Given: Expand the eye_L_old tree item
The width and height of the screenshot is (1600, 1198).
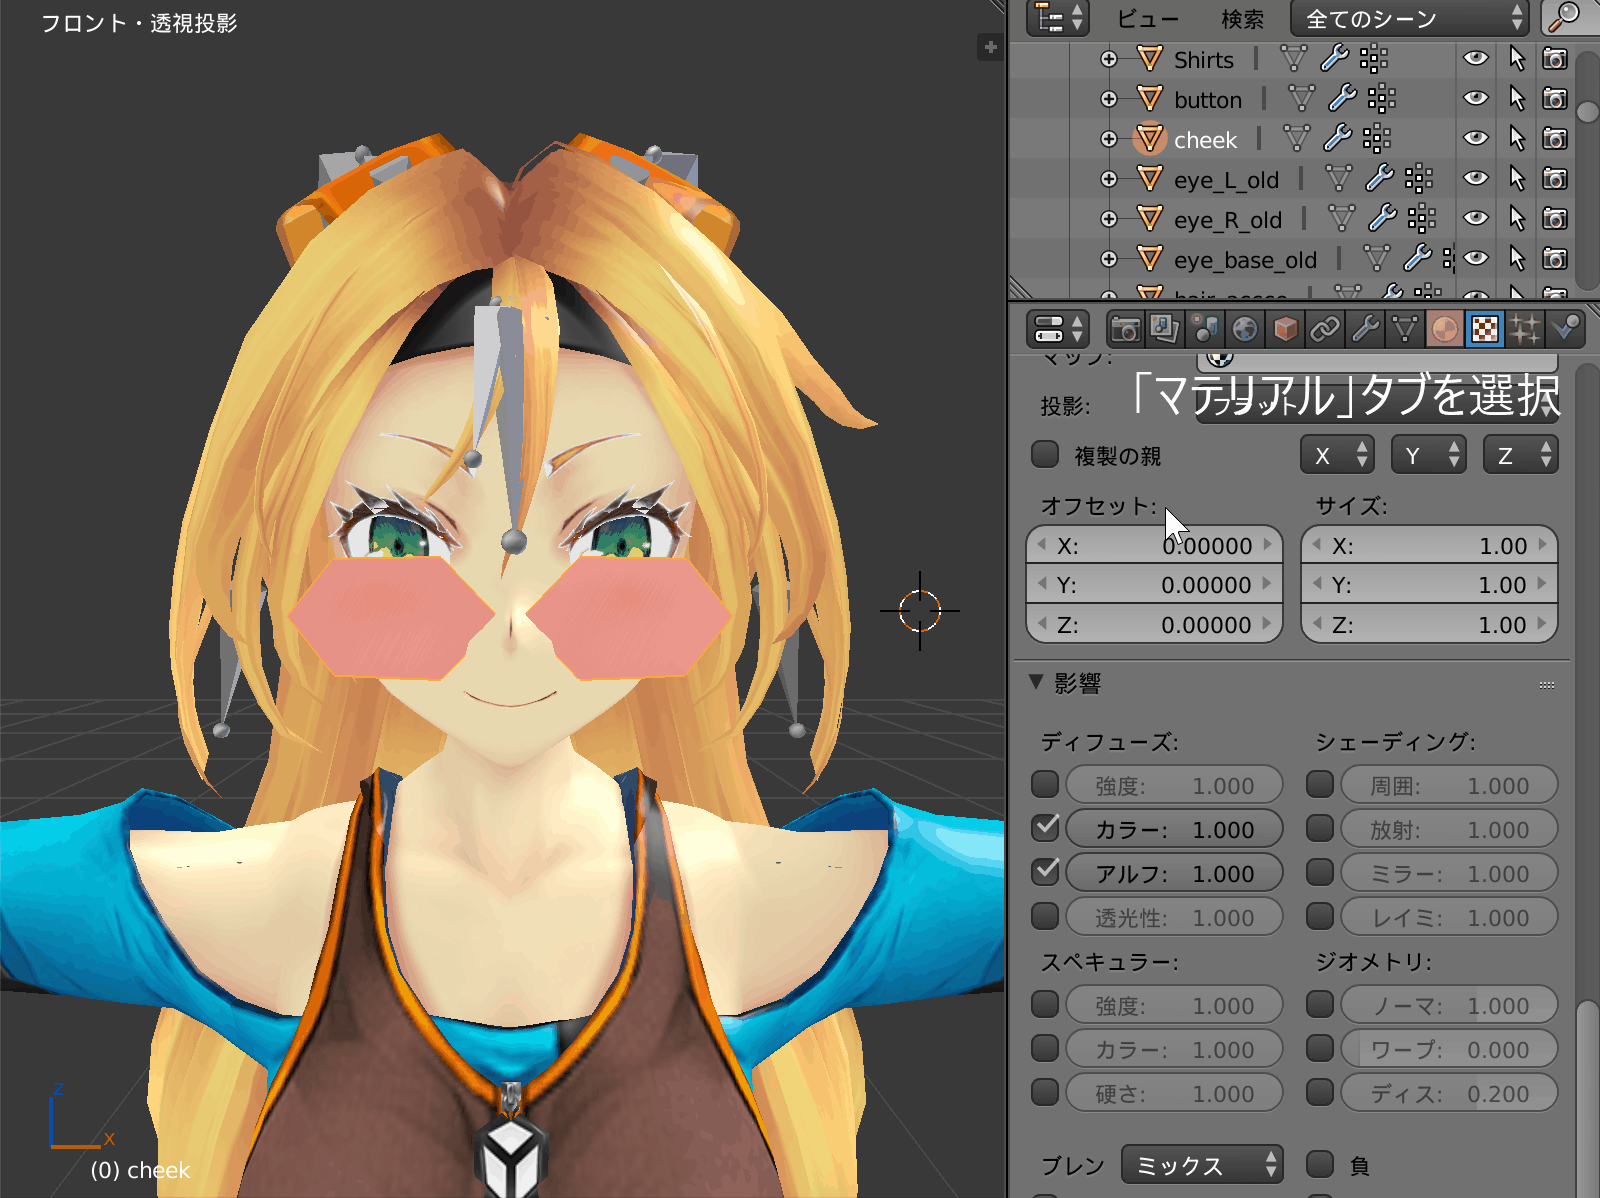Looking at the screenshot, I should point(1108,179).
